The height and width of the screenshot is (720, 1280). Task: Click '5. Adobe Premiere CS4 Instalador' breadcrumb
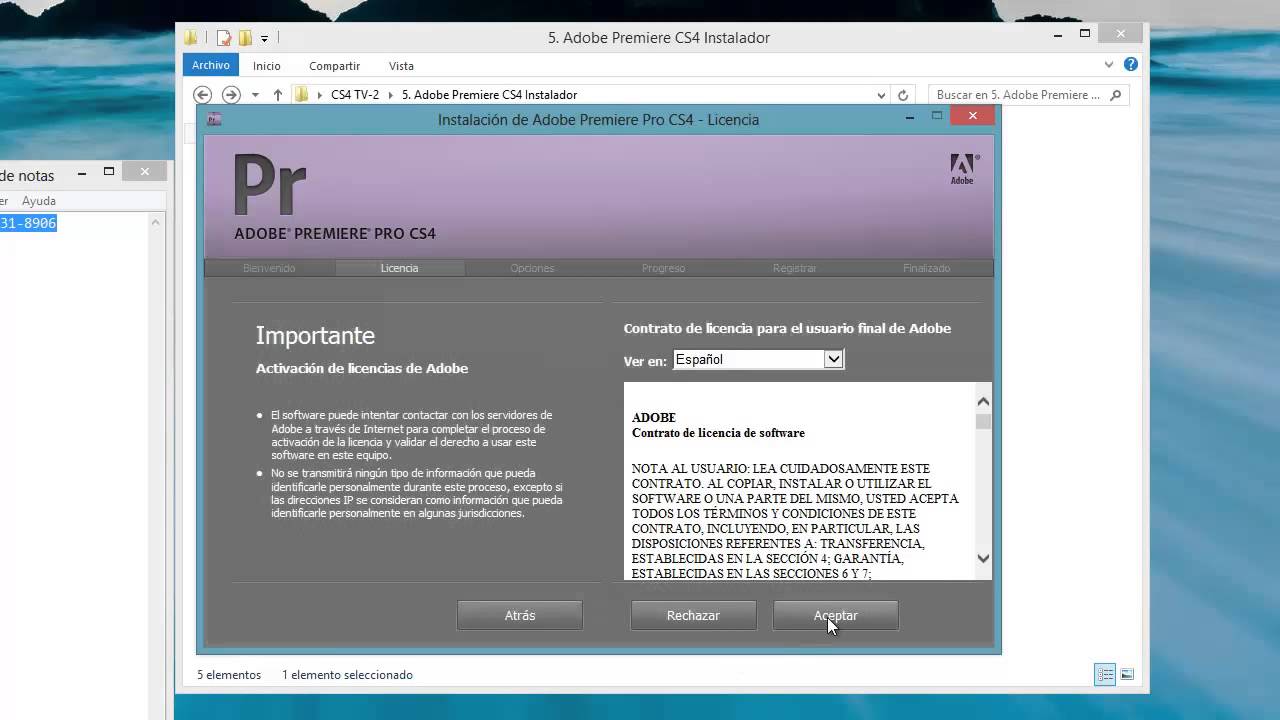click(489, 95)
